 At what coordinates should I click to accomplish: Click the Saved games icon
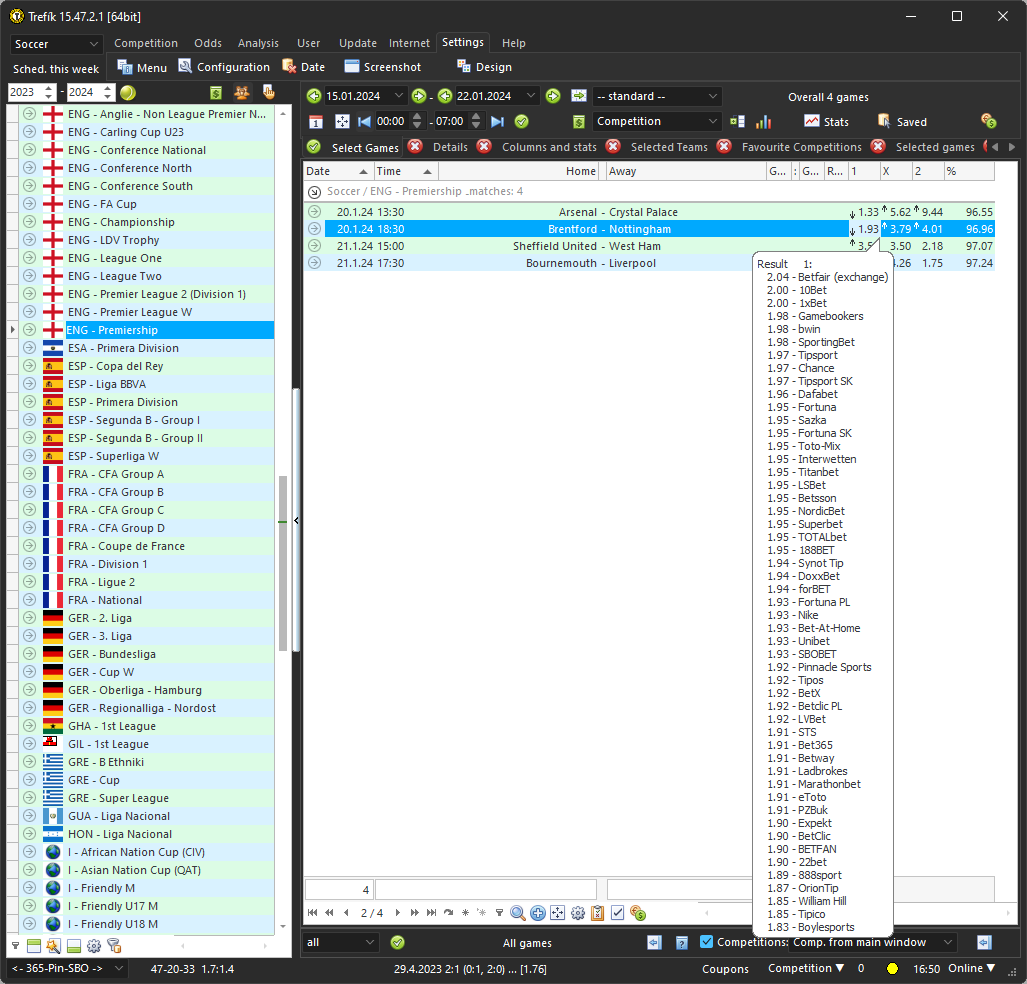884,121
